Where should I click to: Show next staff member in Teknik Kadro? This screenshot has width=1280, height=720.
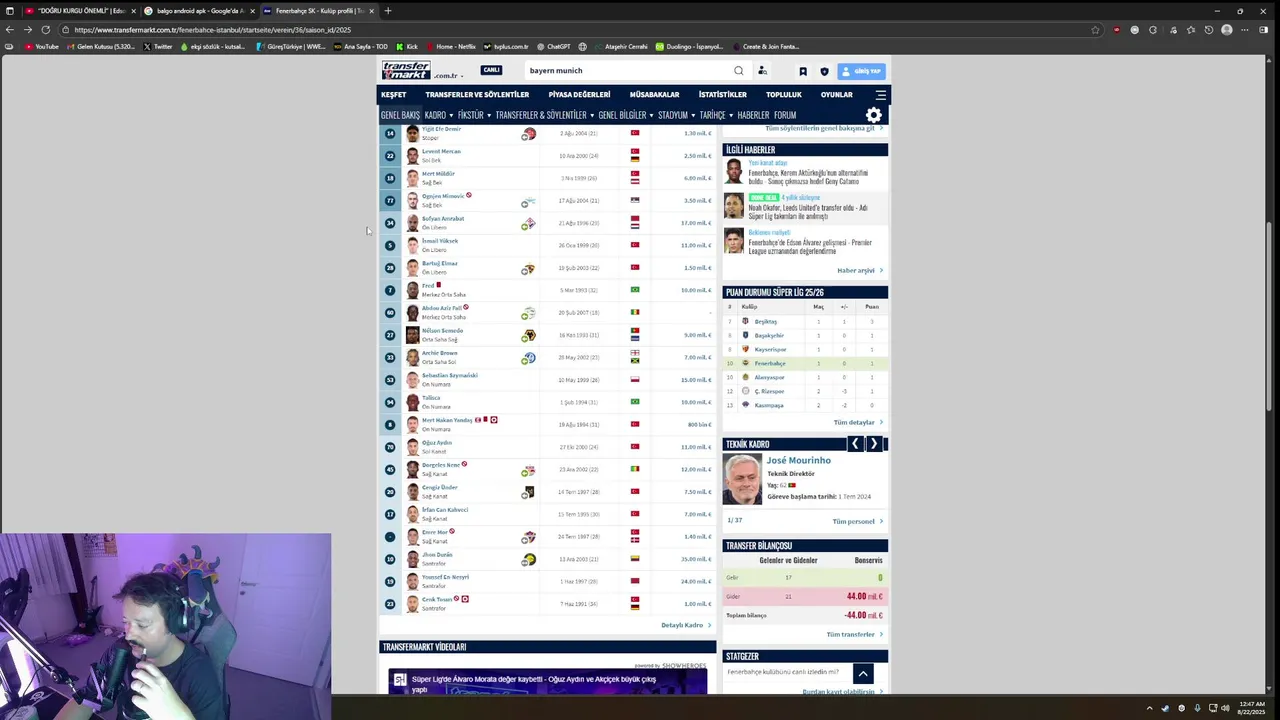(x=874, y=444)
